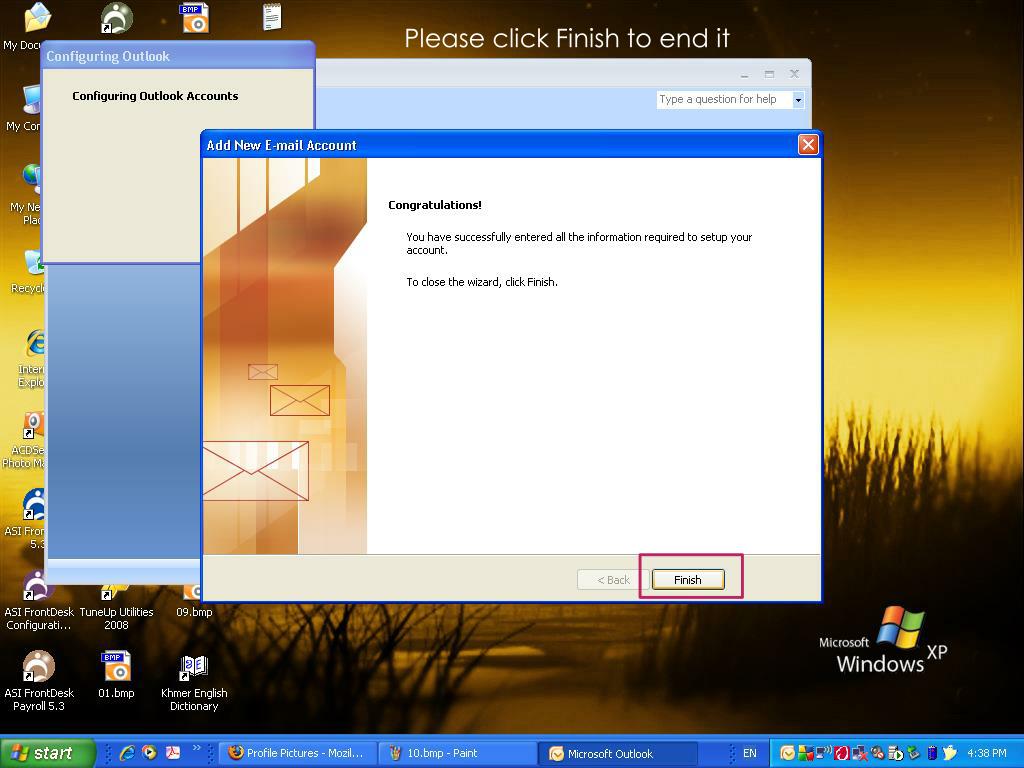
Task: Select the Khmer English Dictionary icon
Action: [x=194, y=667]
